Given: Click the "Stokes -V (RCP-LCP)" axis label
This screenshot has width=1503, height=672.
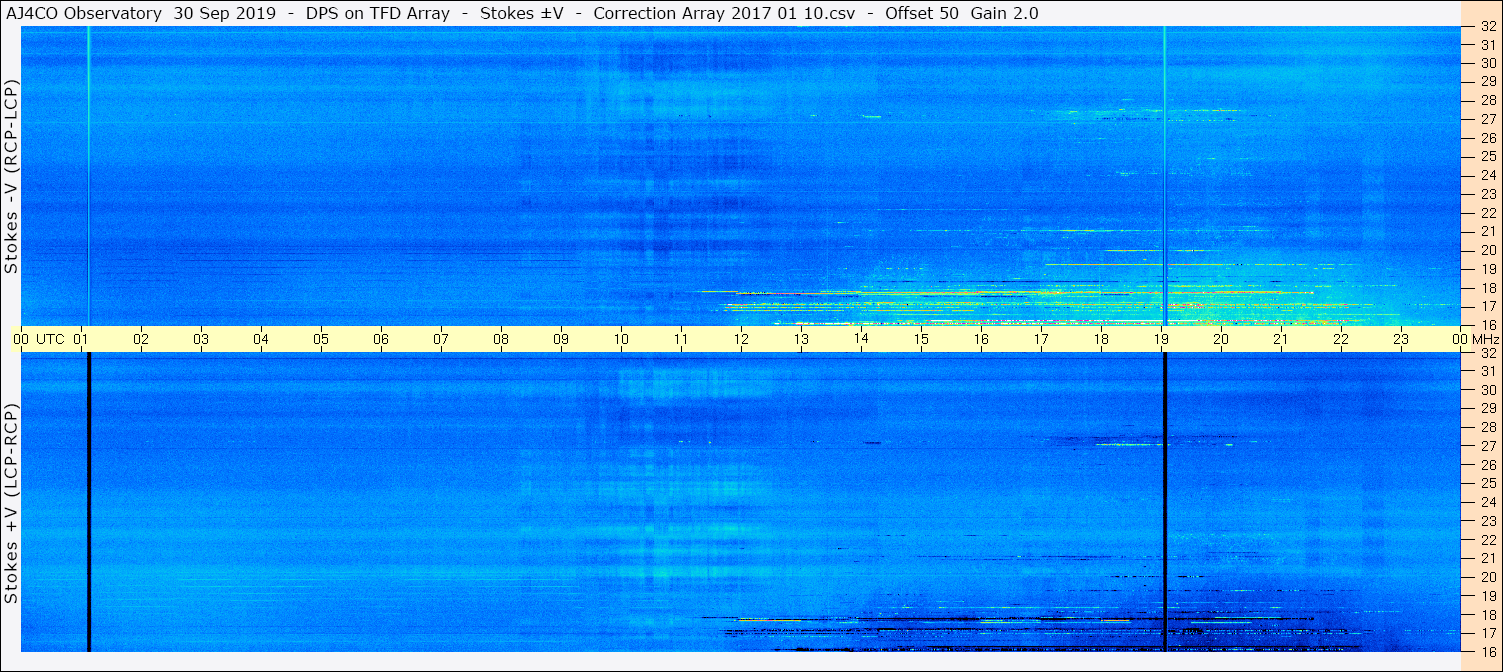Looking at the screenshot, I should (12, 176).
